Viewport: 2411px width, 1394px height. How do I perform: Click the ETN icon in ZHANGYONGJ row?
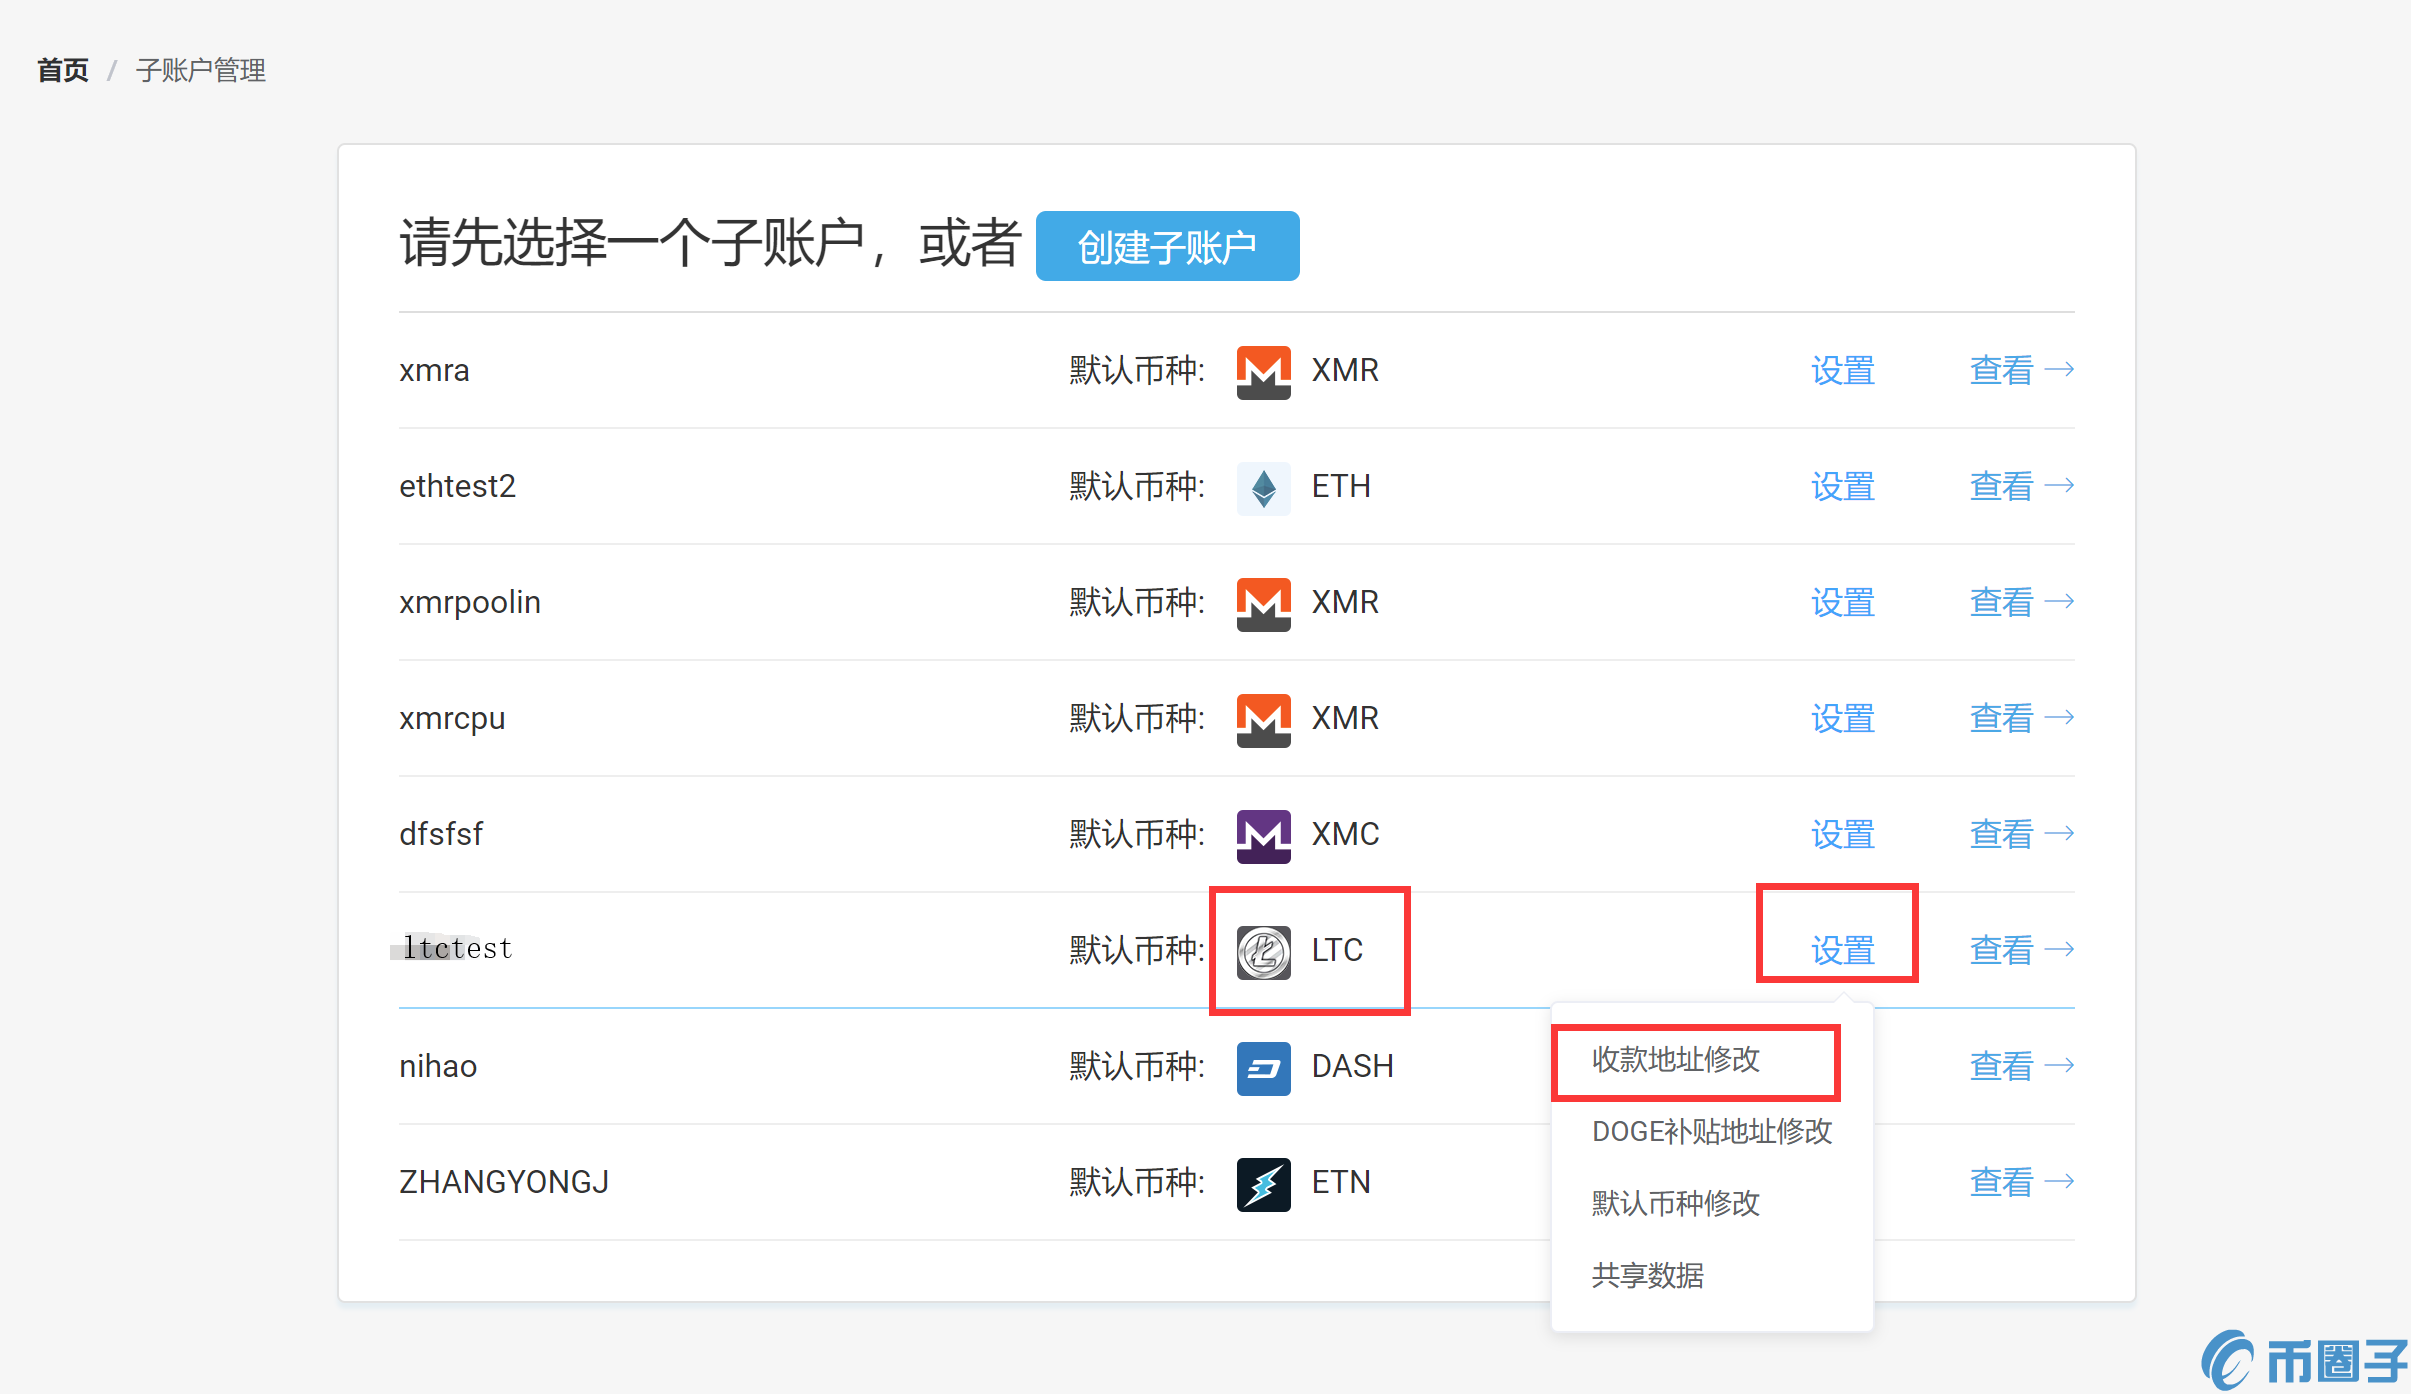tap(1263, 1184)
